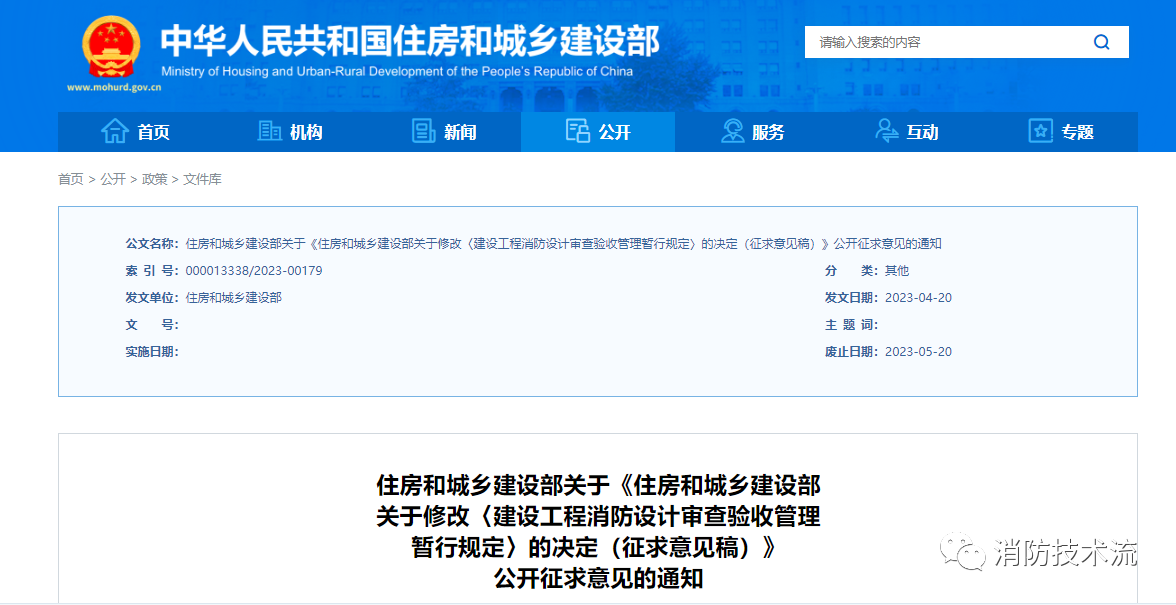Click the 新闻 news icon
The height and width of the screenshot is (605, 1176).
click(x=423, y=131)
